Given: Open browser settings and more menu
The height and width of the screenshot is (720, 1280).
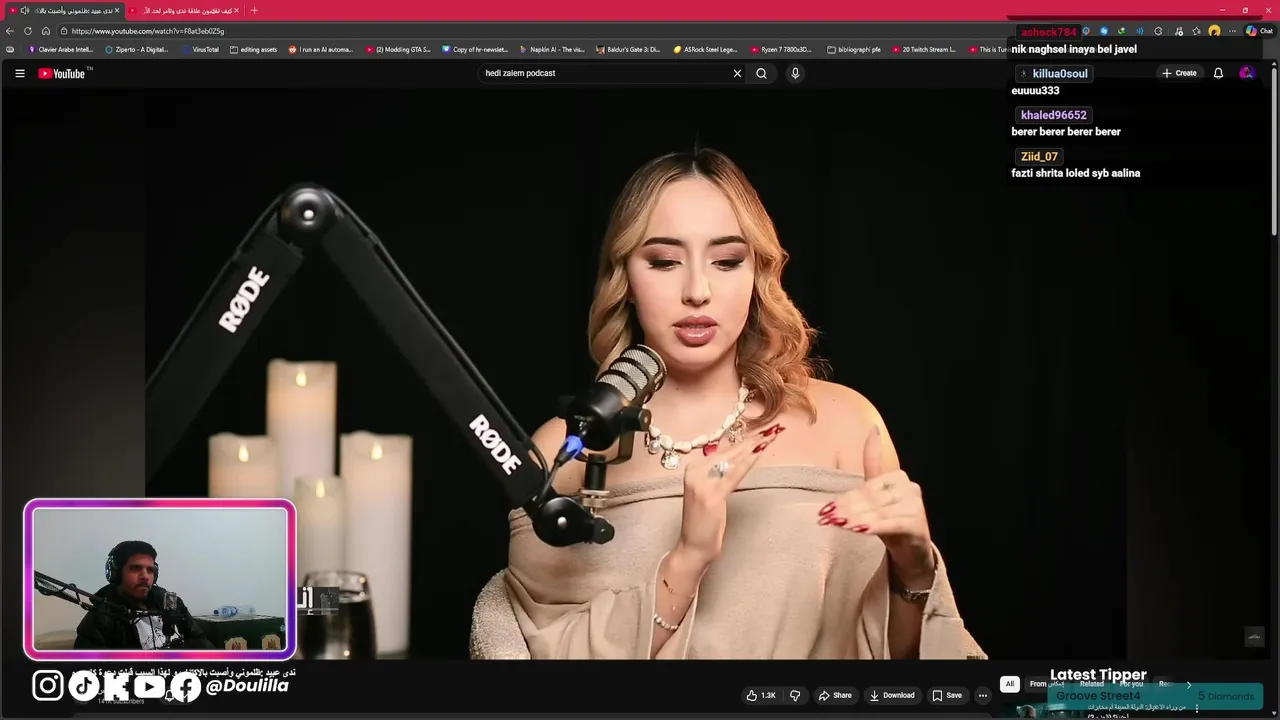Looking at the screenshot, I should 1232,31.
